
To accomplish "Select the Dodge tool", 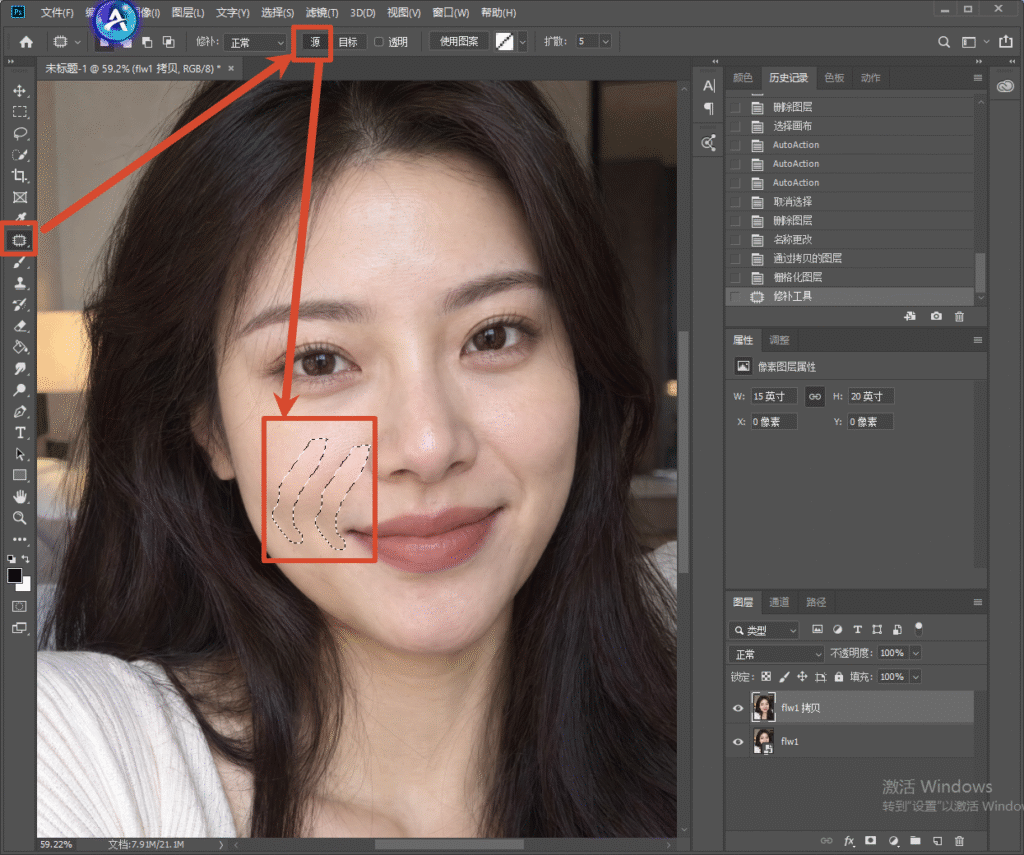I will (20, 390).
